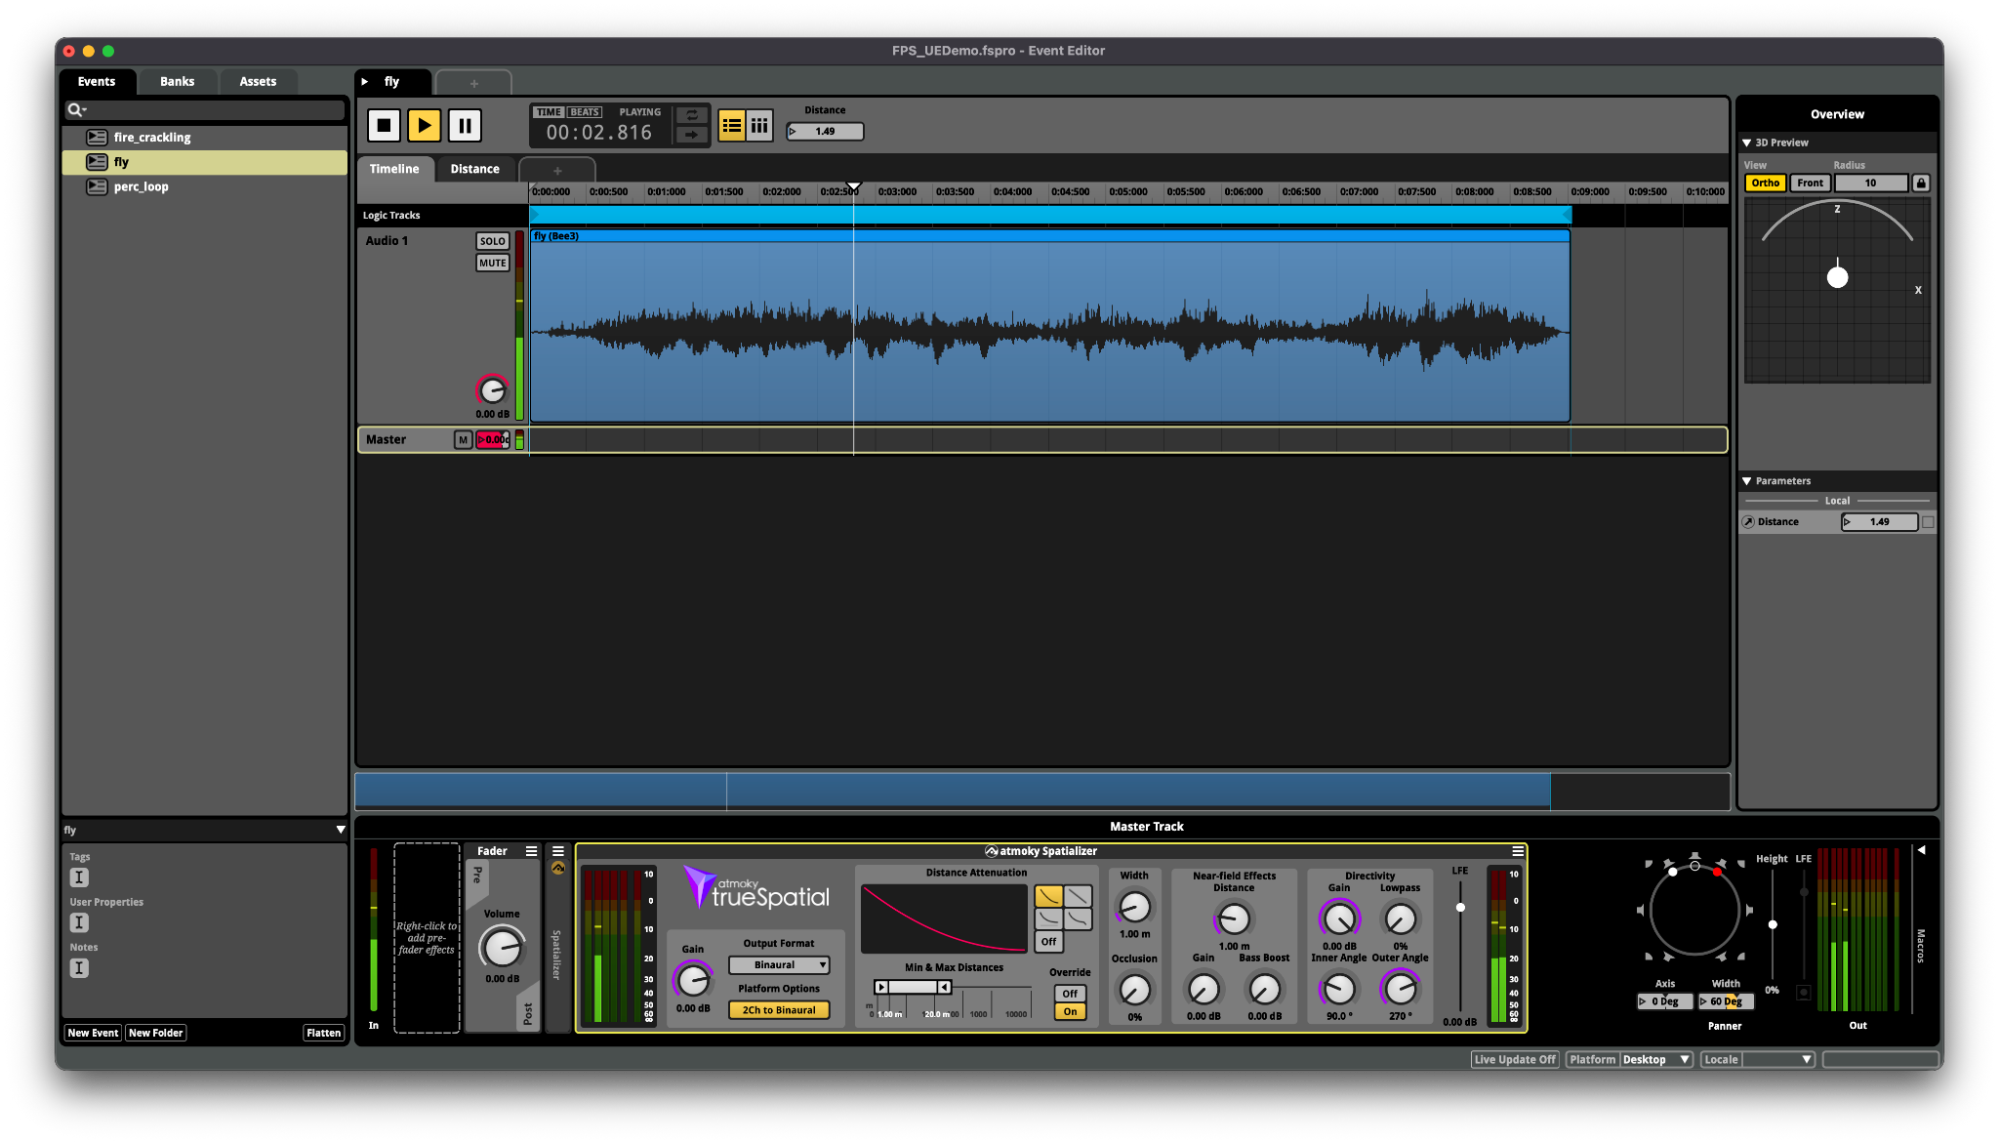
Task: Click the follow-cursor arrow icon in transport
Action: [x=692, y=134]
